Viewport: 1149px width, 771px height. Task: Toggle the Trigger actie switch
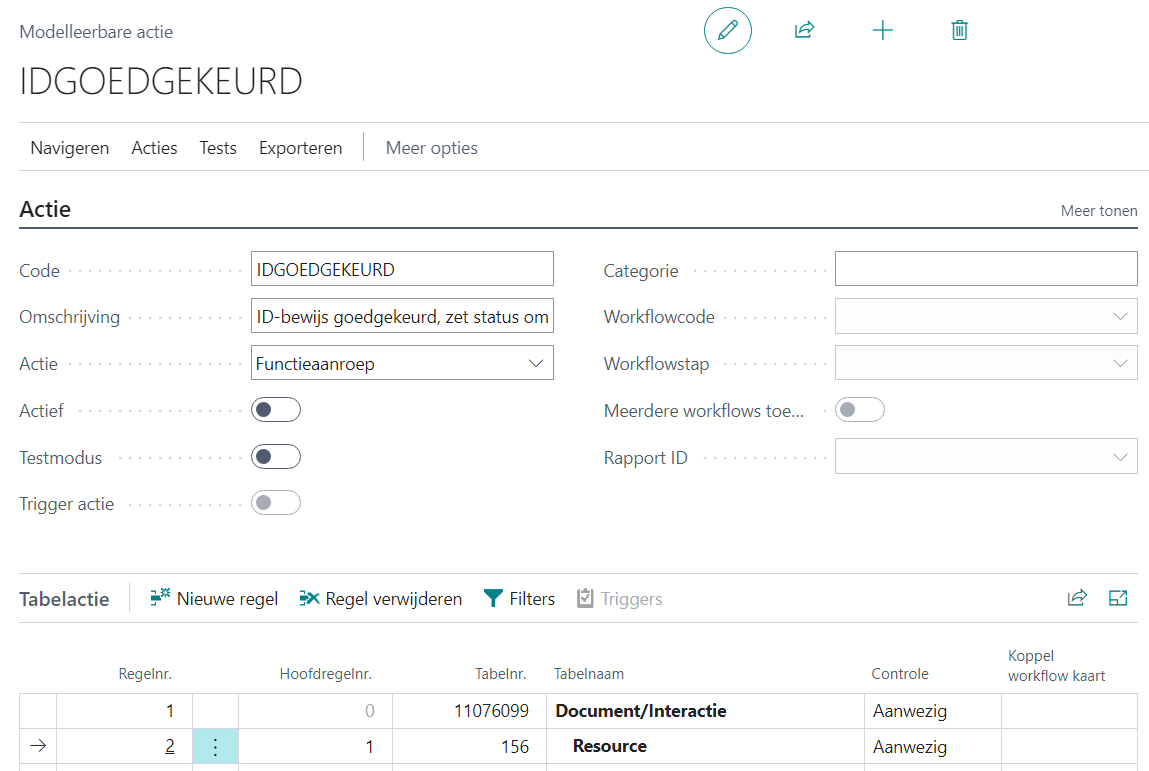pos(276,503)
